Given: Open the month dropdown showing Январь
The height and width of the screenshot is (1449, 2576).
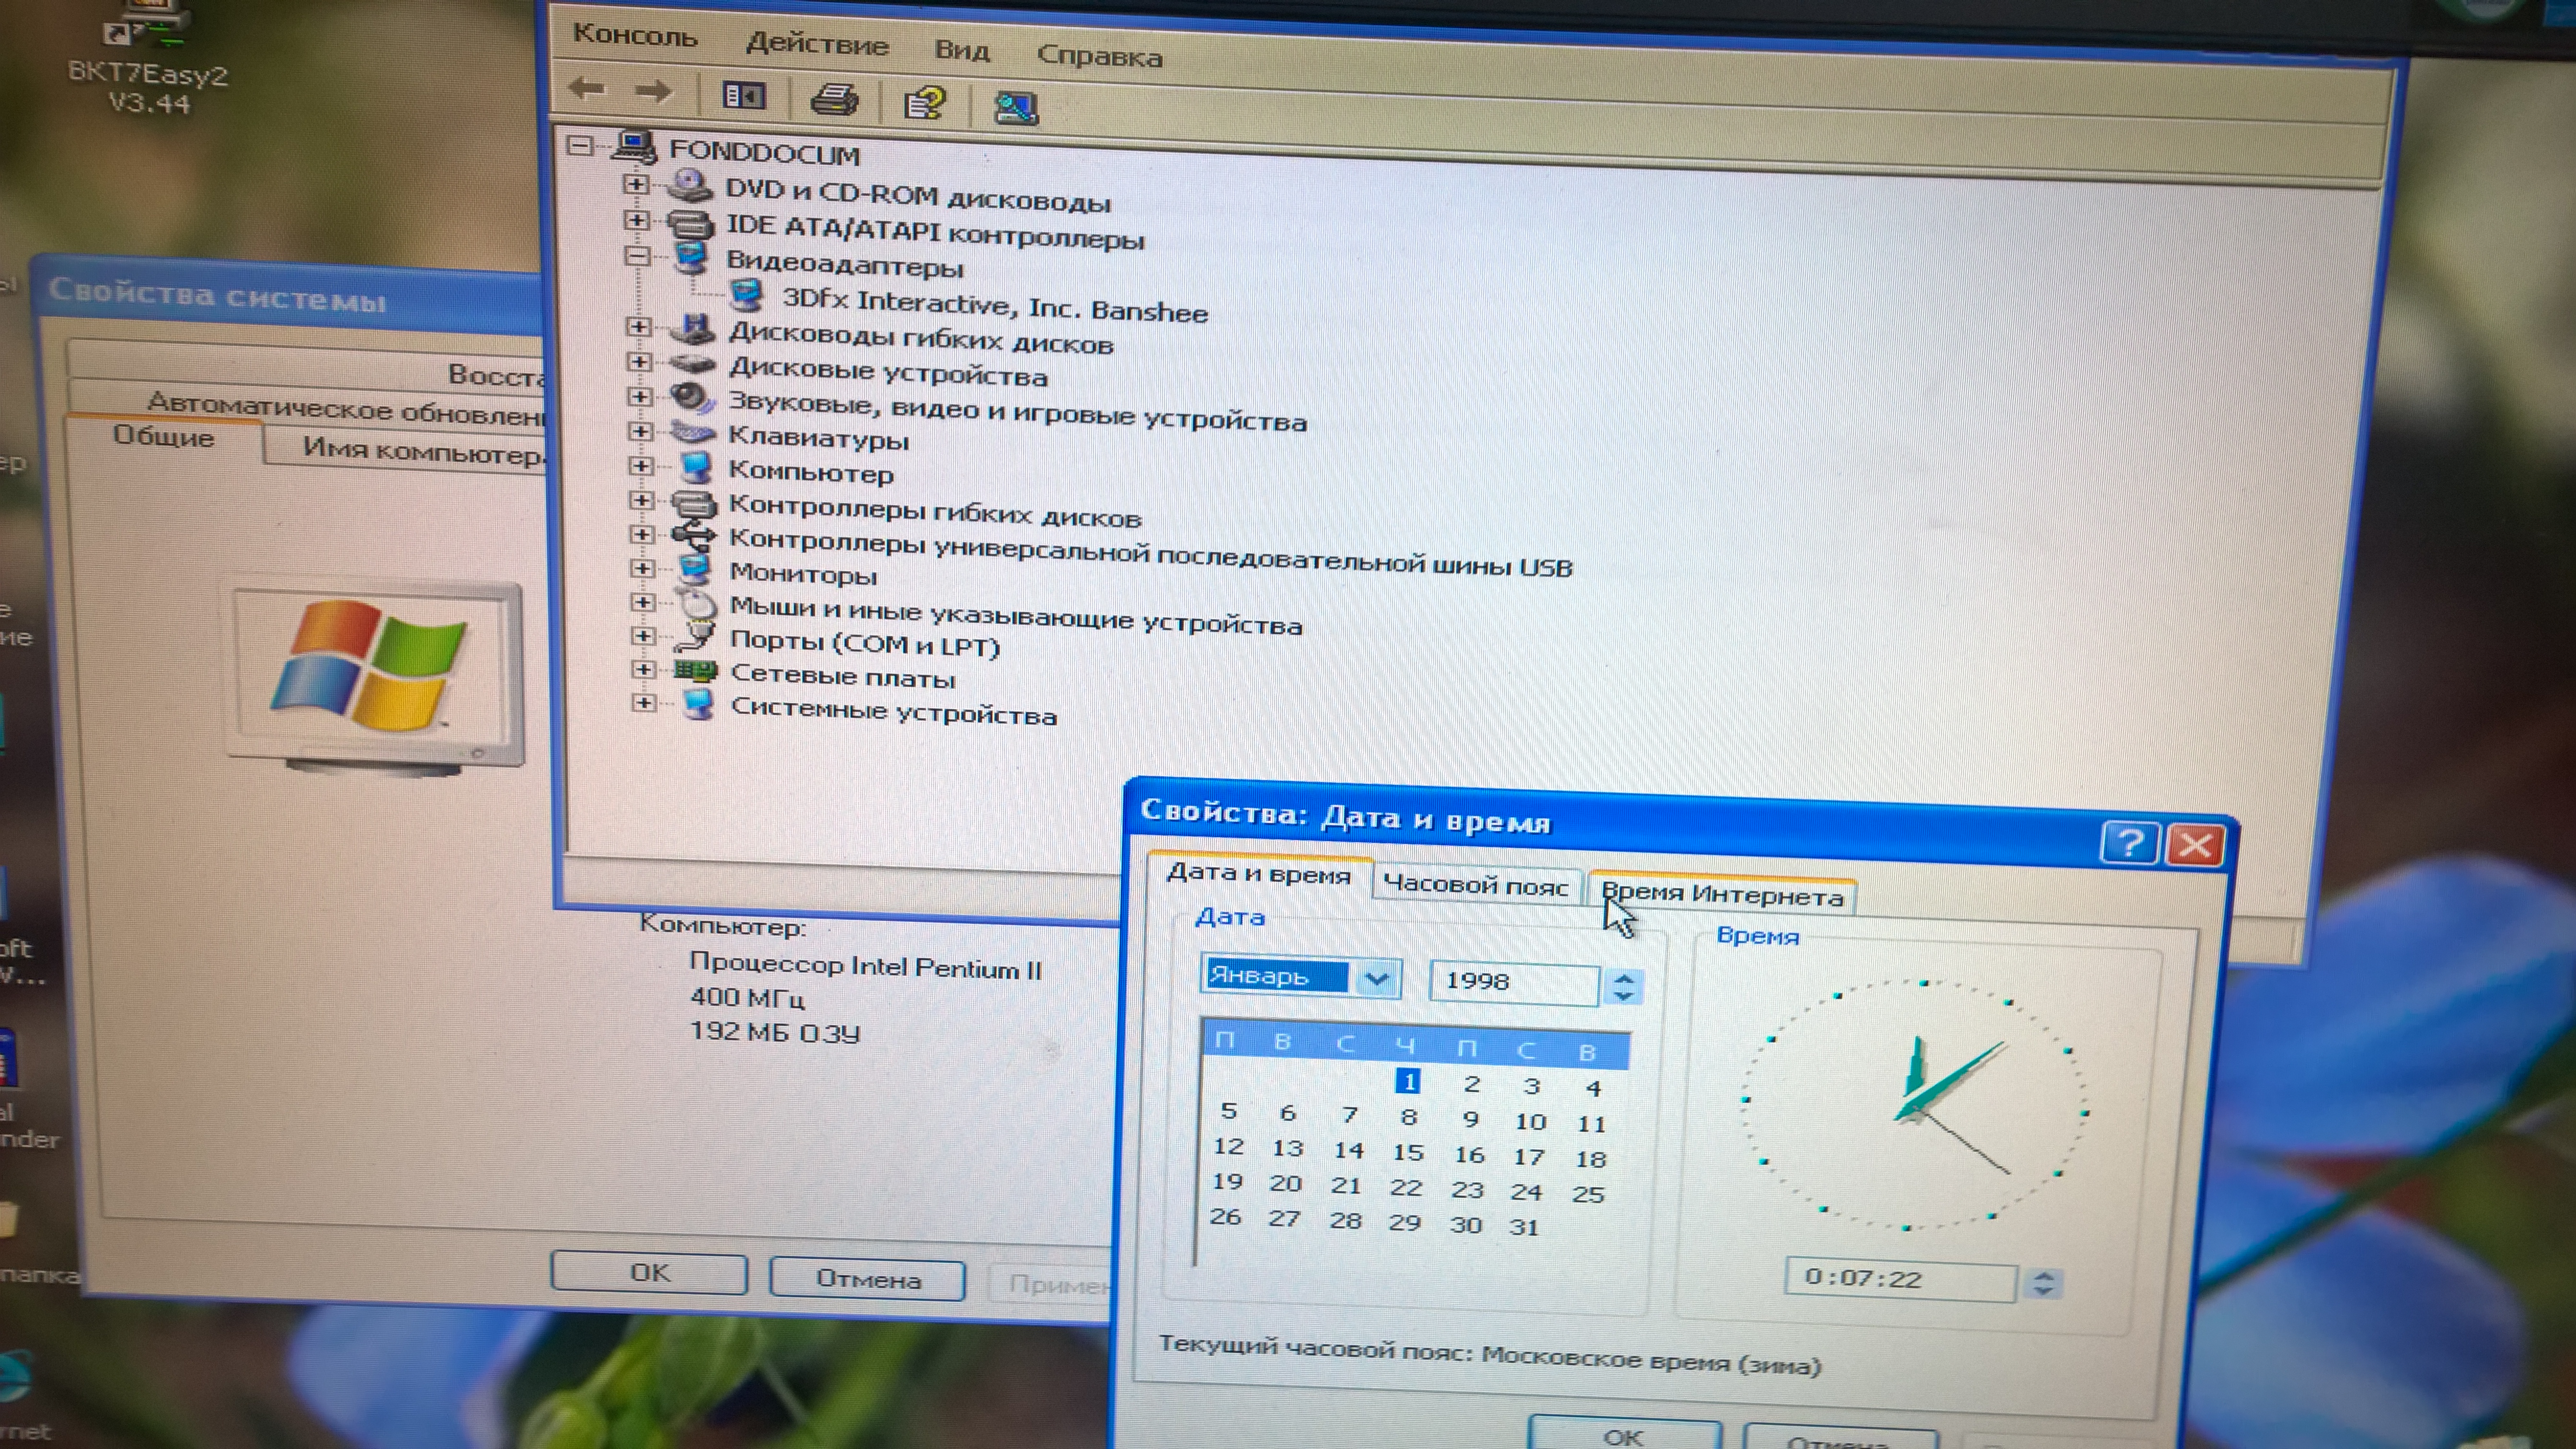Looking at the screenshot, I should [x=1377, y=978].
